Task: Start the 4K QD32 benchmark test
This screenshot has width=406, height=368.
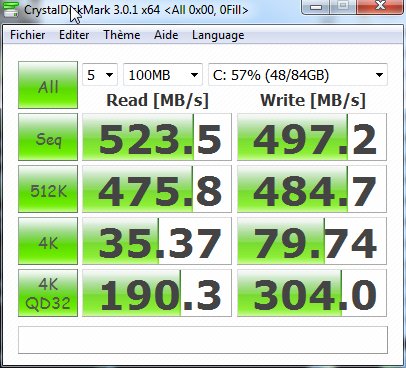Action: [48, 293]
